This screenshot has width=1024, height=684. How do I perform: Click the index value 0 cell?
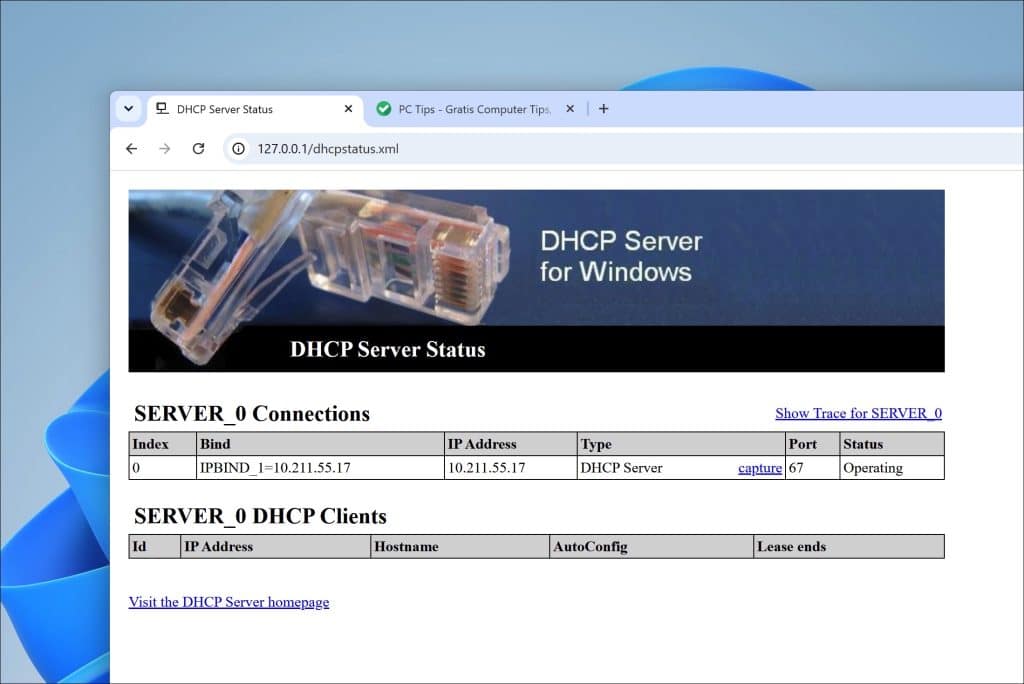163,468
